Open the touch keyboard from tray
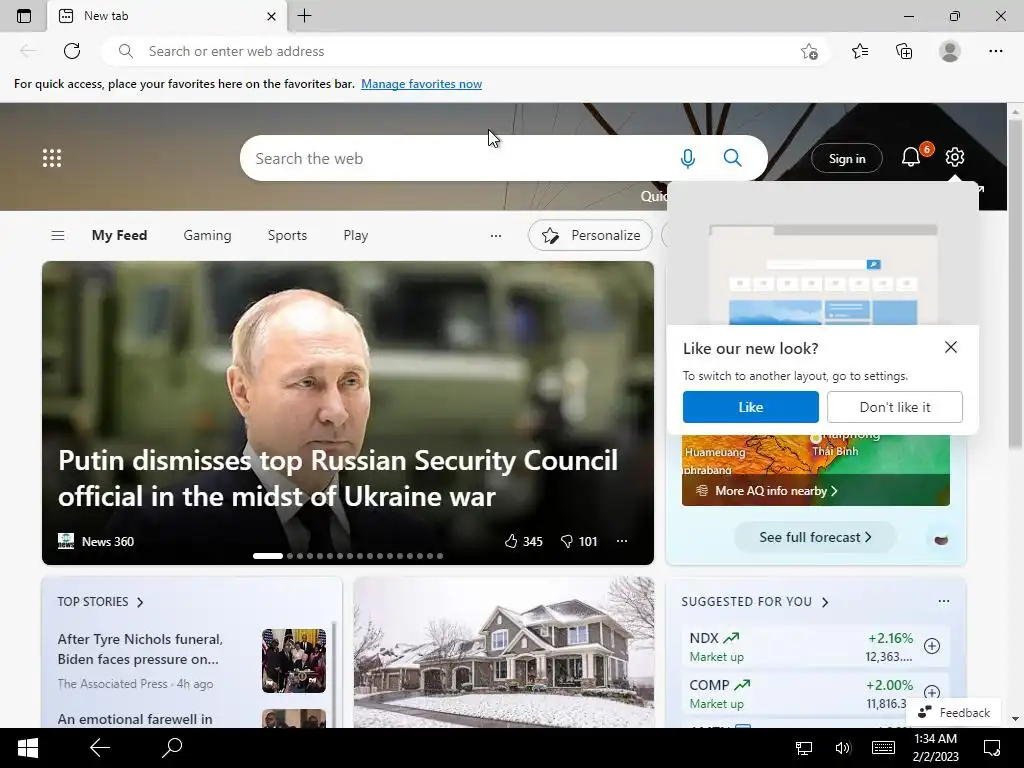Image resolution: width=1024 pixels, height=768 pixels. point(883,748)
